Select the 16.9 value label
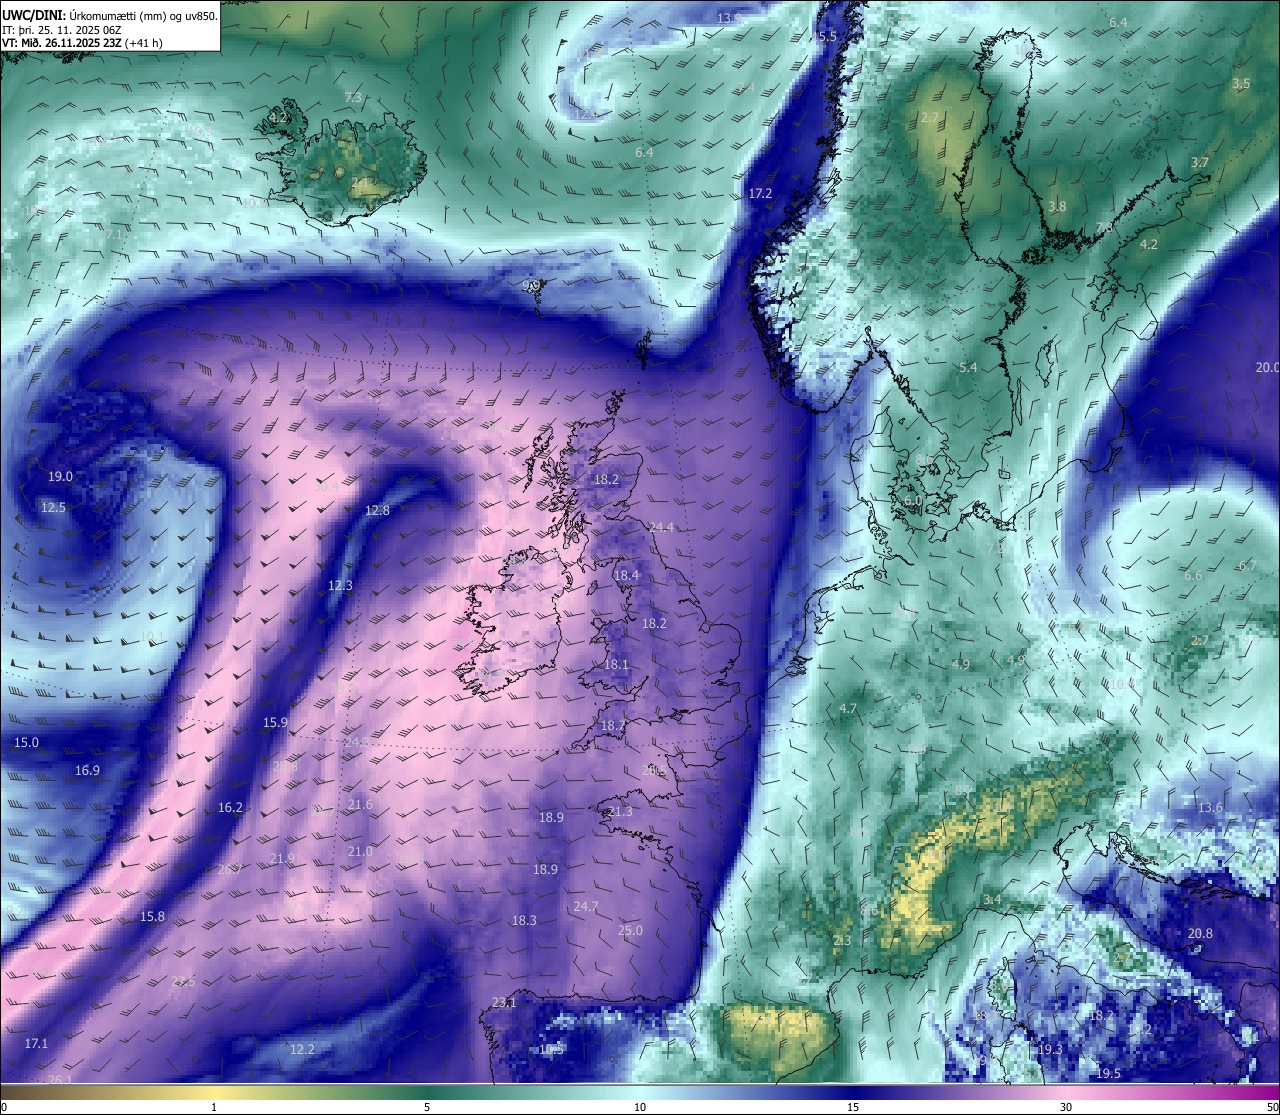 click(87, 771)
